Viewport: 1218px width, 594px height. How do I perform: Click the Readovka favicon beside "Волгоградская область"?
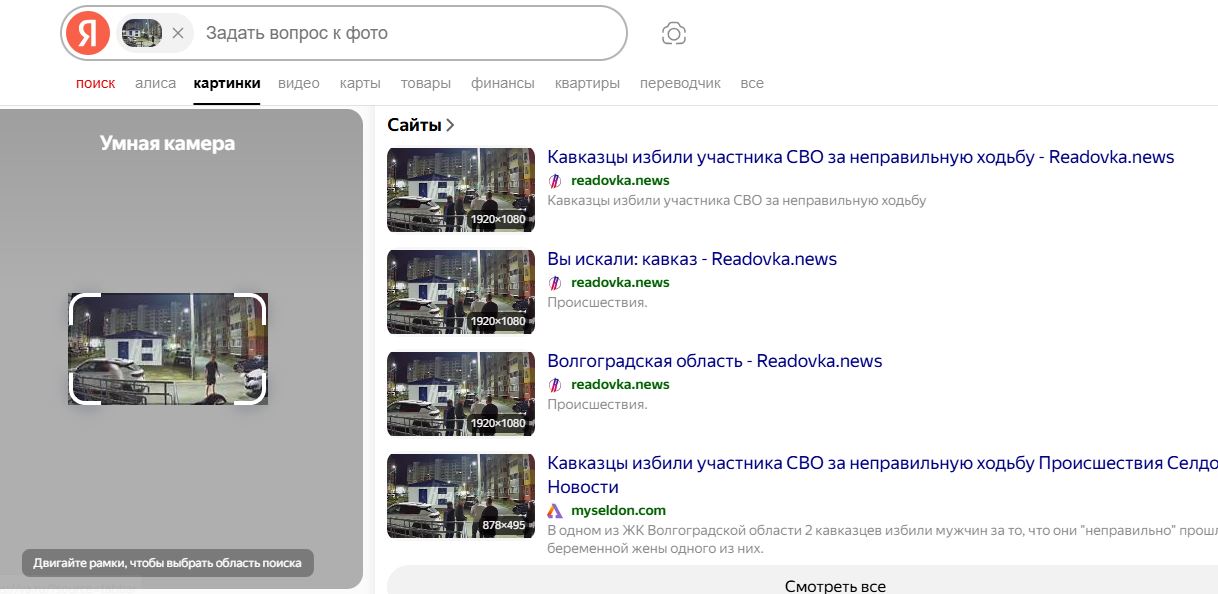click(x=555, y=385)
